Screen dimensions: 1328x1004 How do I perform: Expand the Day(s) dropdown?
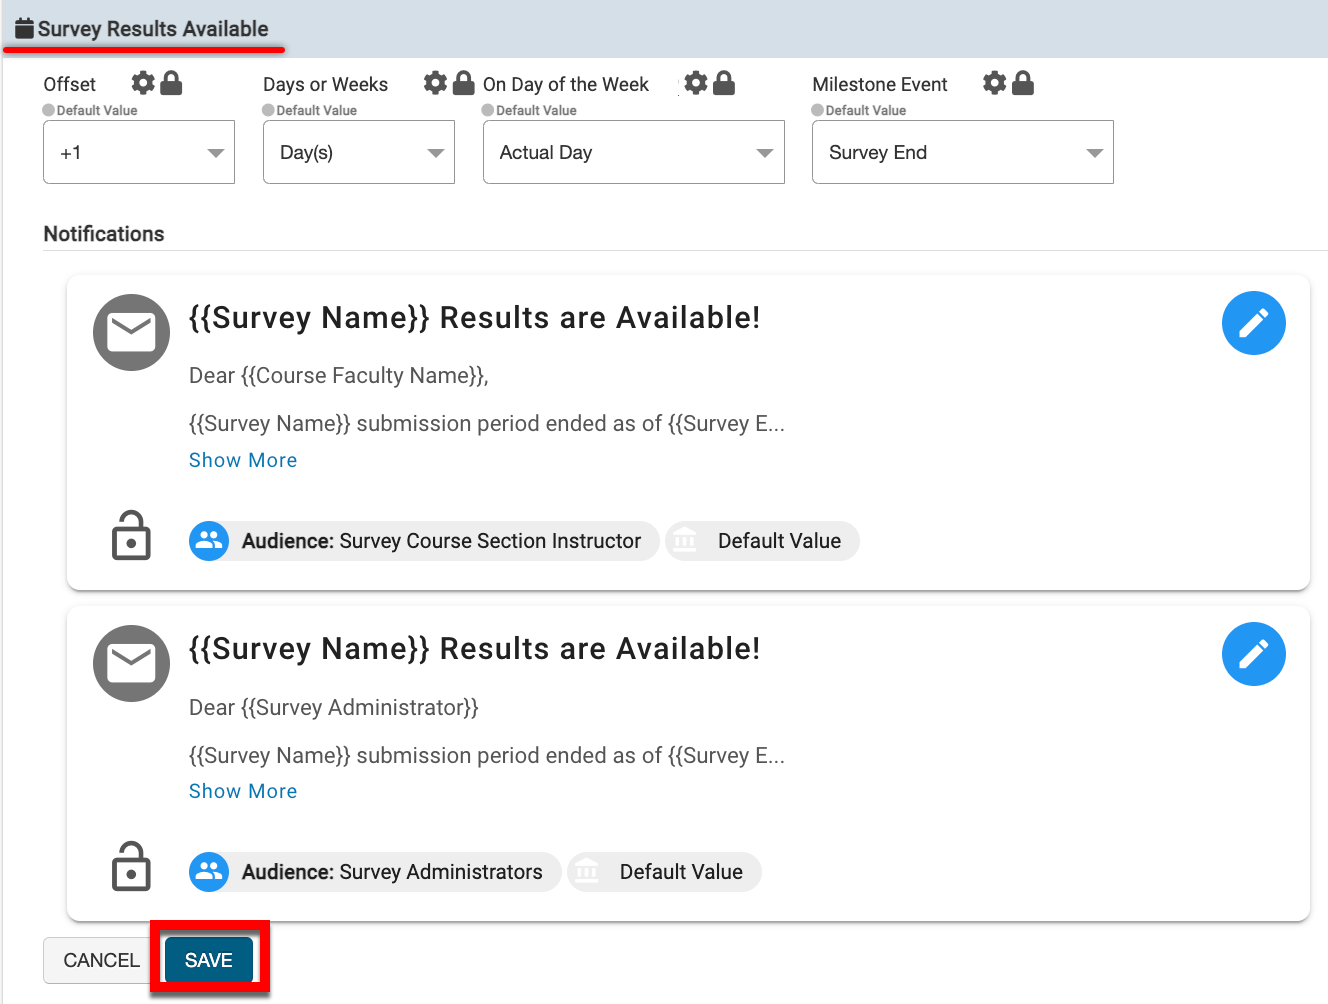(358, 153)
